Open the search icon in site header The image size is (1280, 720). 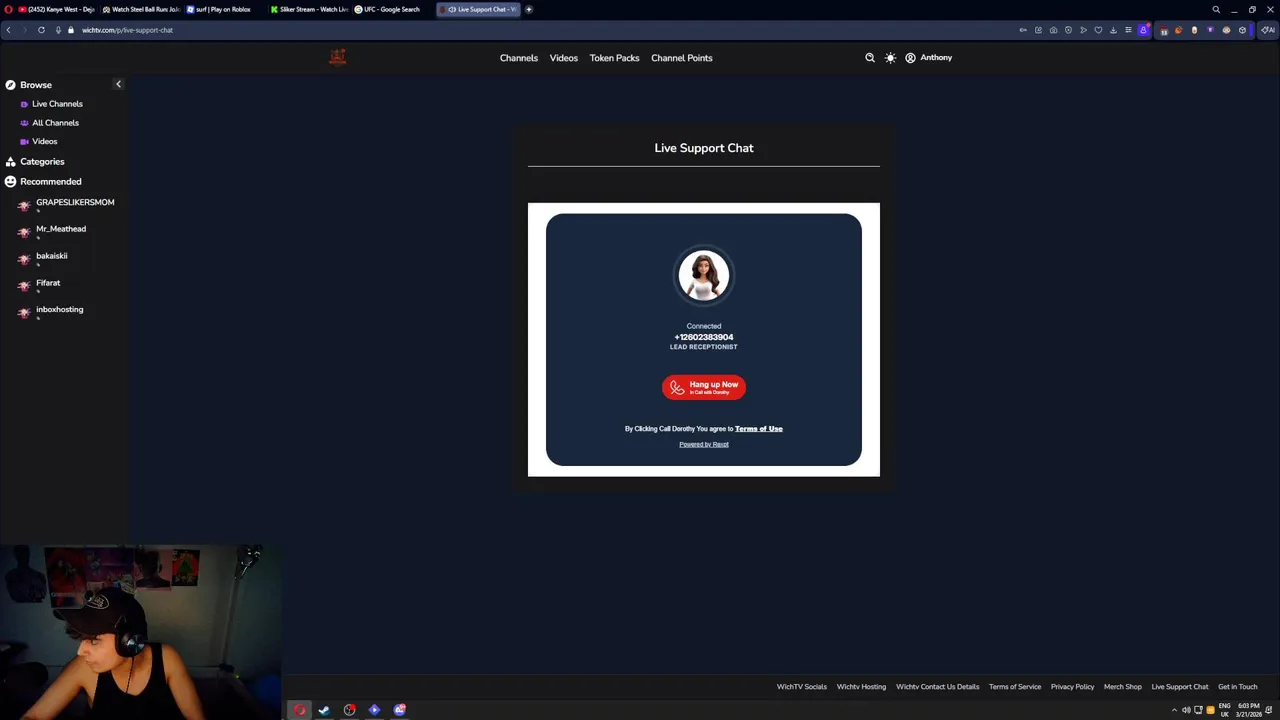point(870,58)
